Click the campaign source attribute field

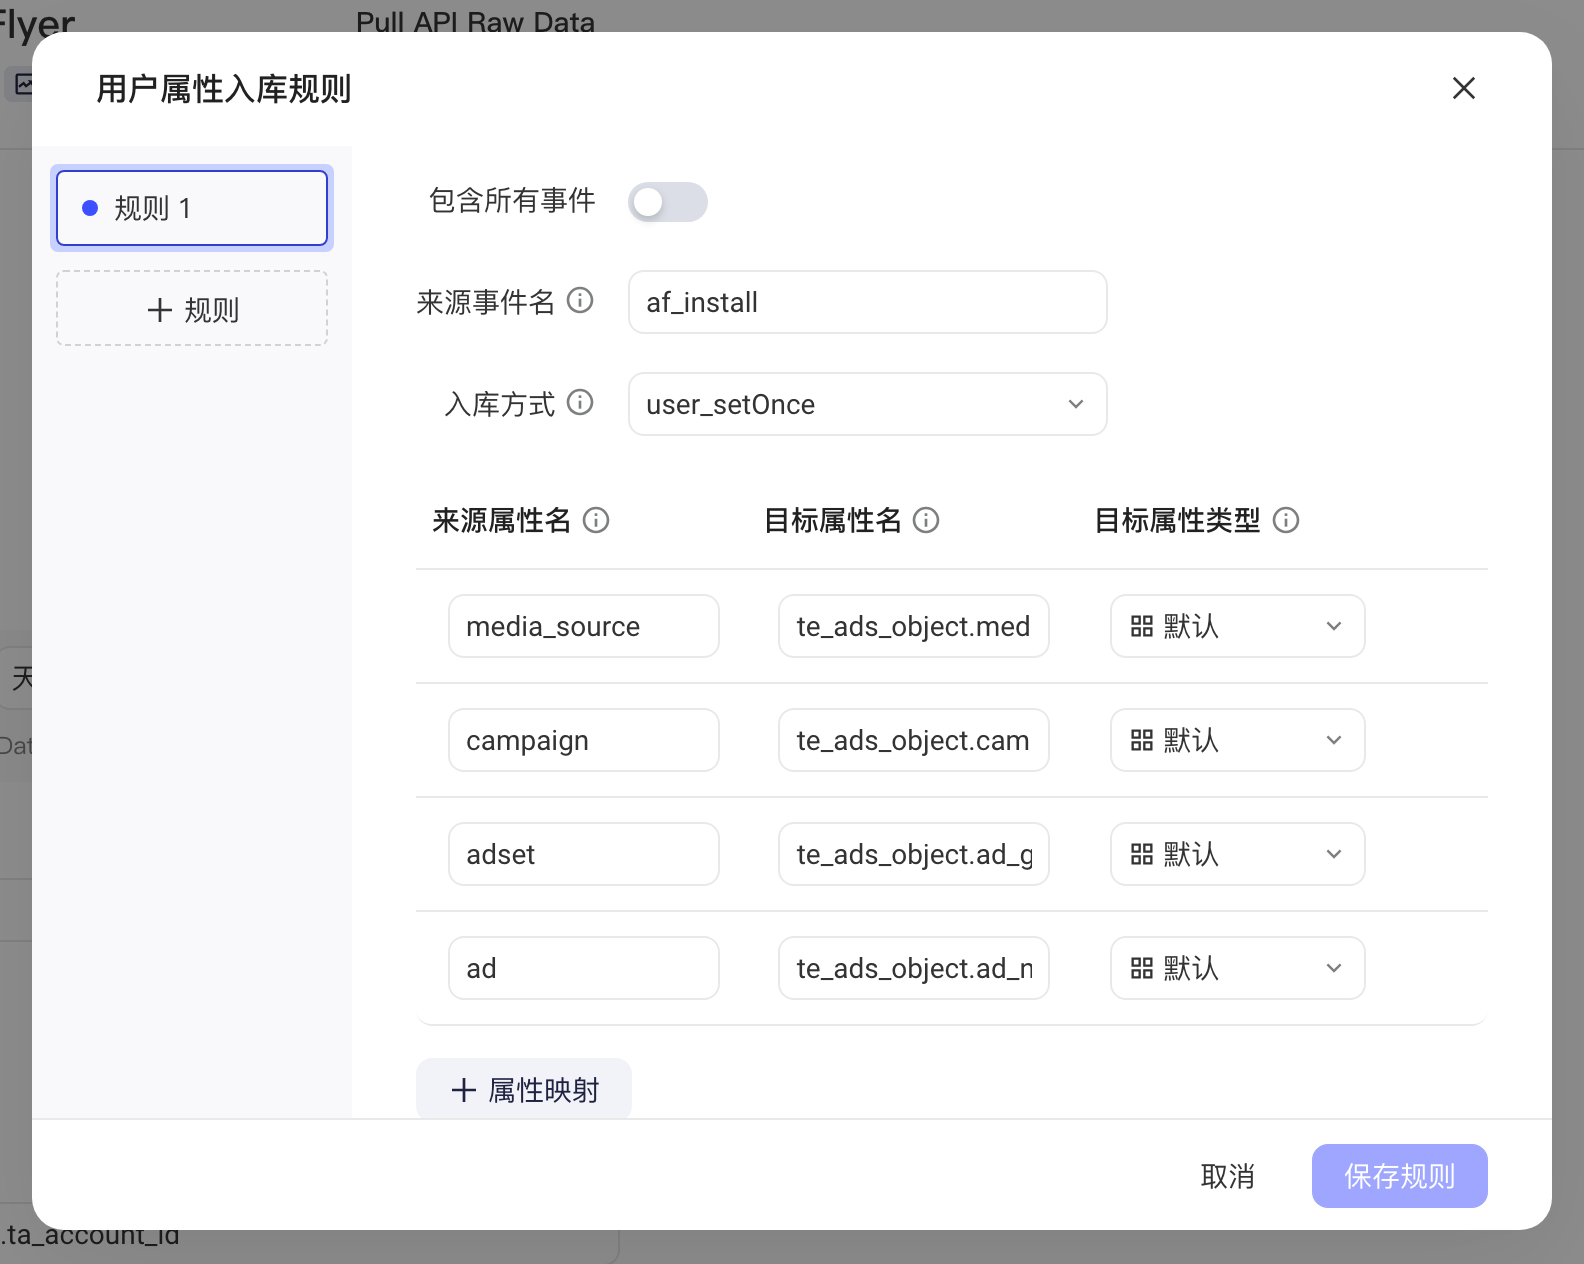[x=584, y=740]
